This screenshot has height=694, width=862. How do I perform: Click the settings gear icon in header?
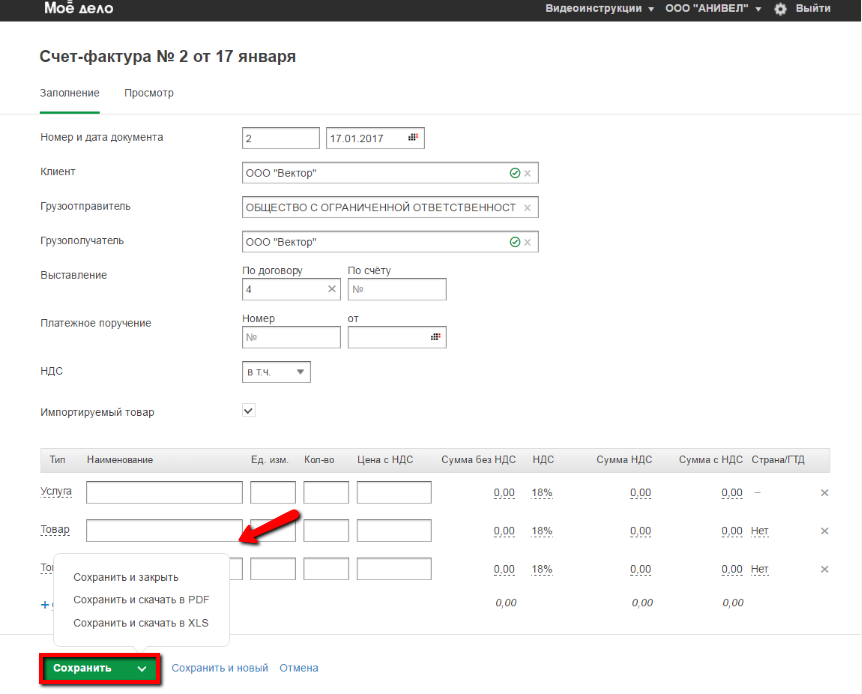pyautogui.click(x=780, y=9)
